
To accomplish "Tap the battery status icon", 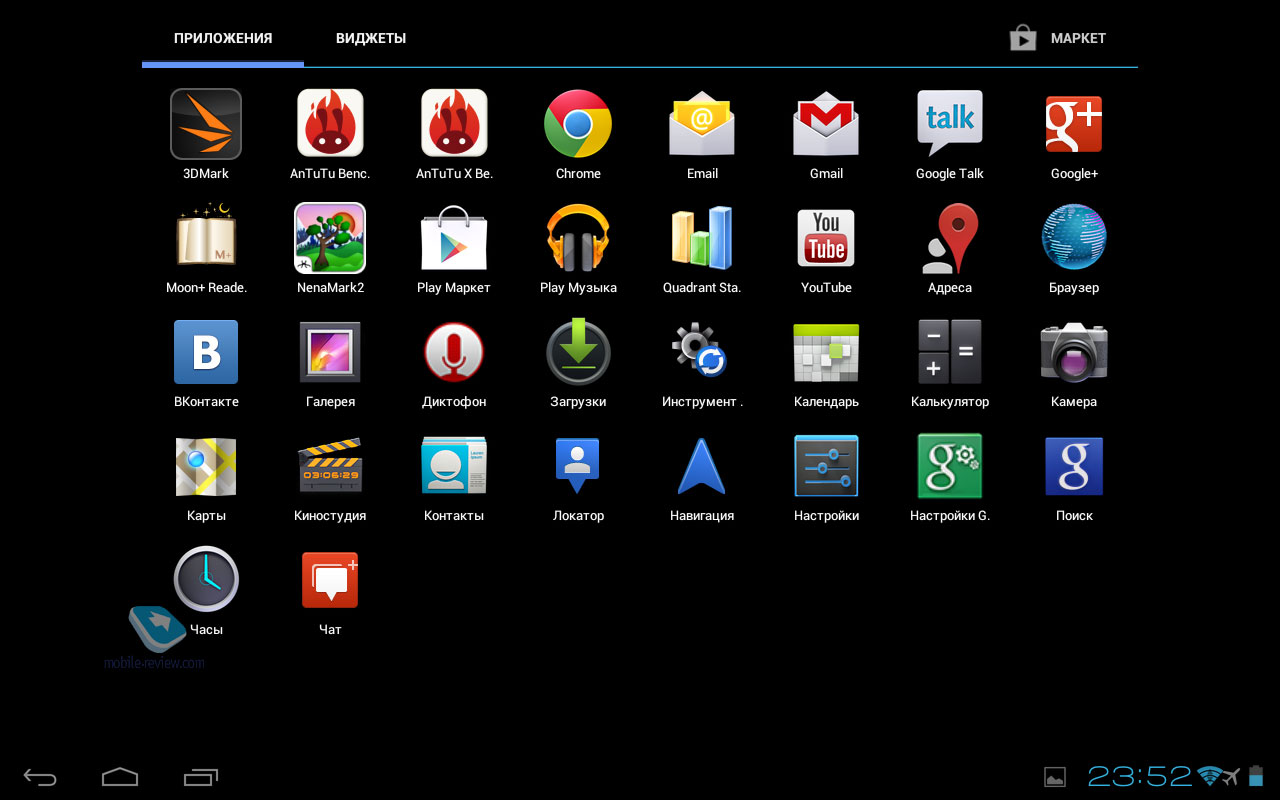I will click(x=1258, y=776).
